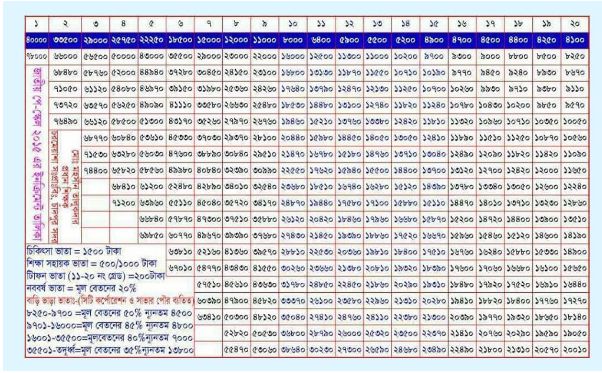This screenshot has width=602, height=373.
Task: Click the ৩৭২৮০ cell
Action: tap(180, 73)
